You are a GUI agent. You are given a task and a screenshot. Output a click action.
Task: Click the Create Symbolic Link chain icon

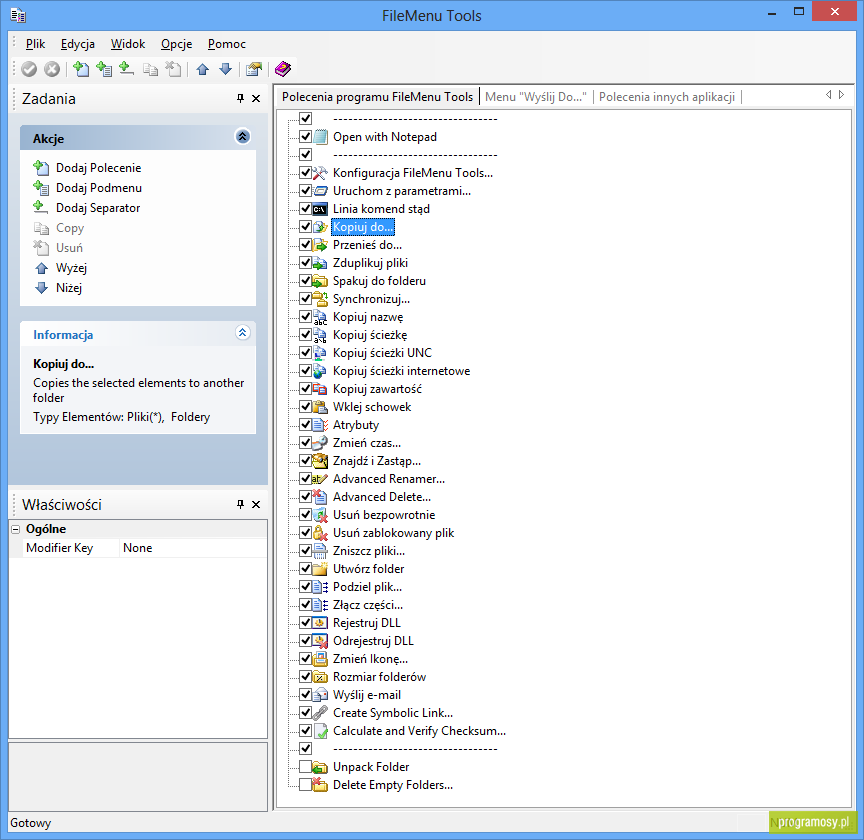(320, 713)
